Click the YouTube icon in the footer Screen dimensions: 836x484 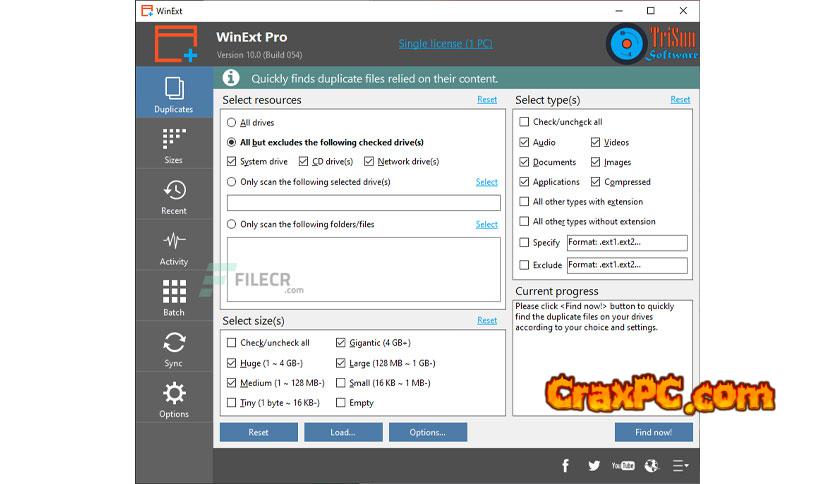(x=623, y=465)
